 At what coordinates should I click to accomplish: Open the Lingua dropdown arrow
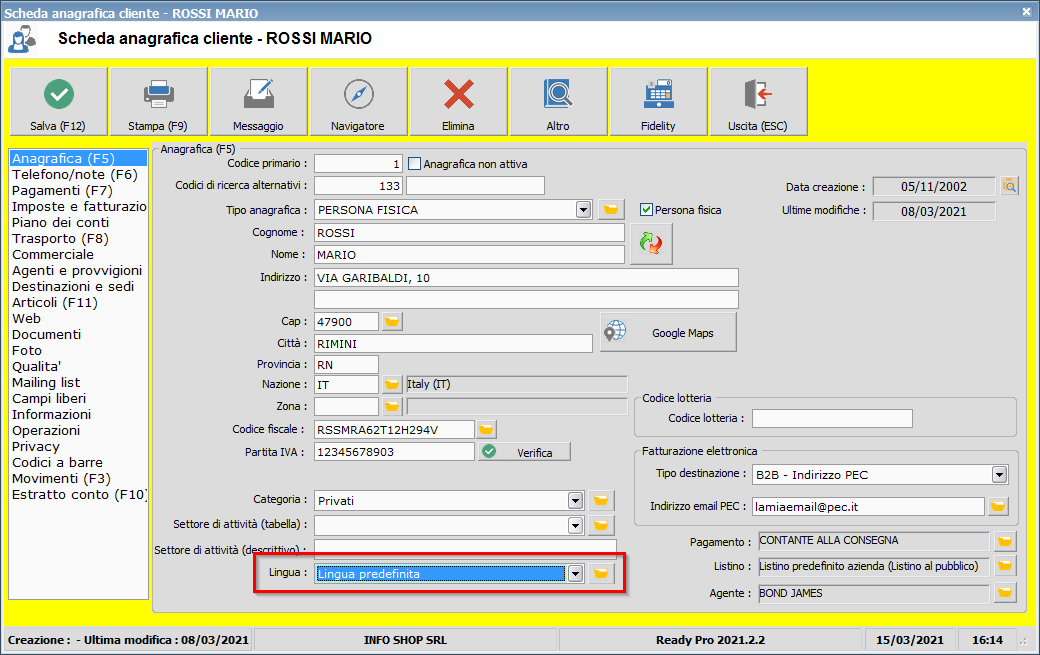pos(575,574)
